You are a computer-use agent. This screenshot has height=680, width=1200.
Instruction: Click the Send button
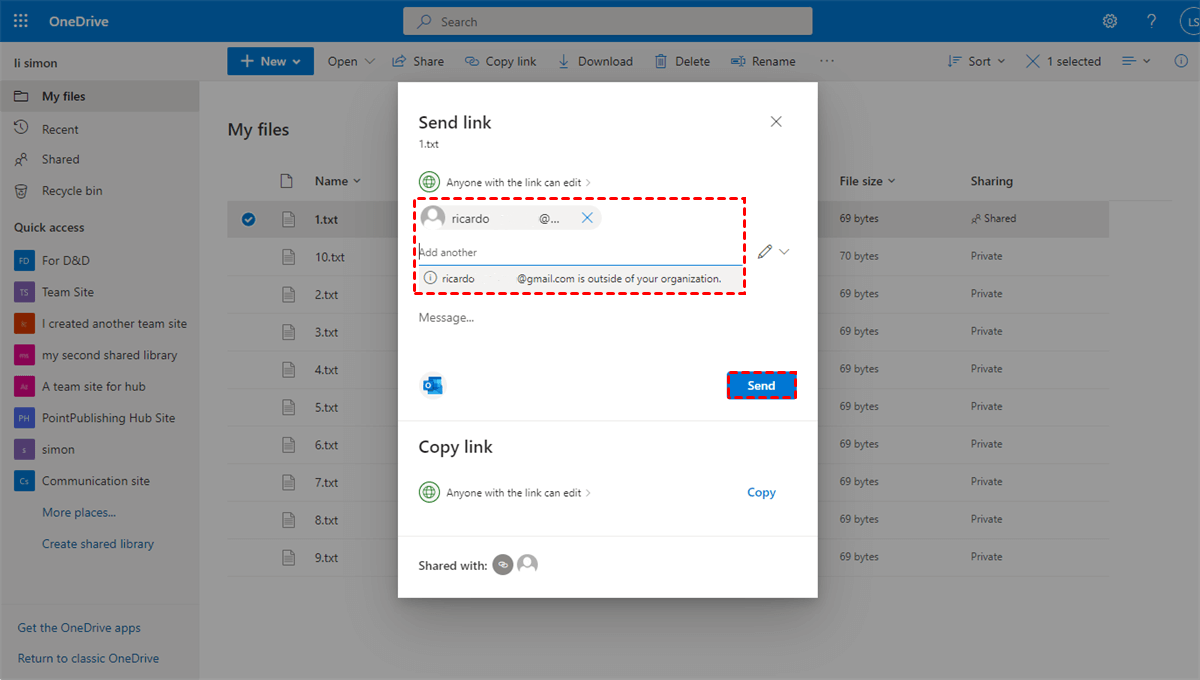(761, 386)
